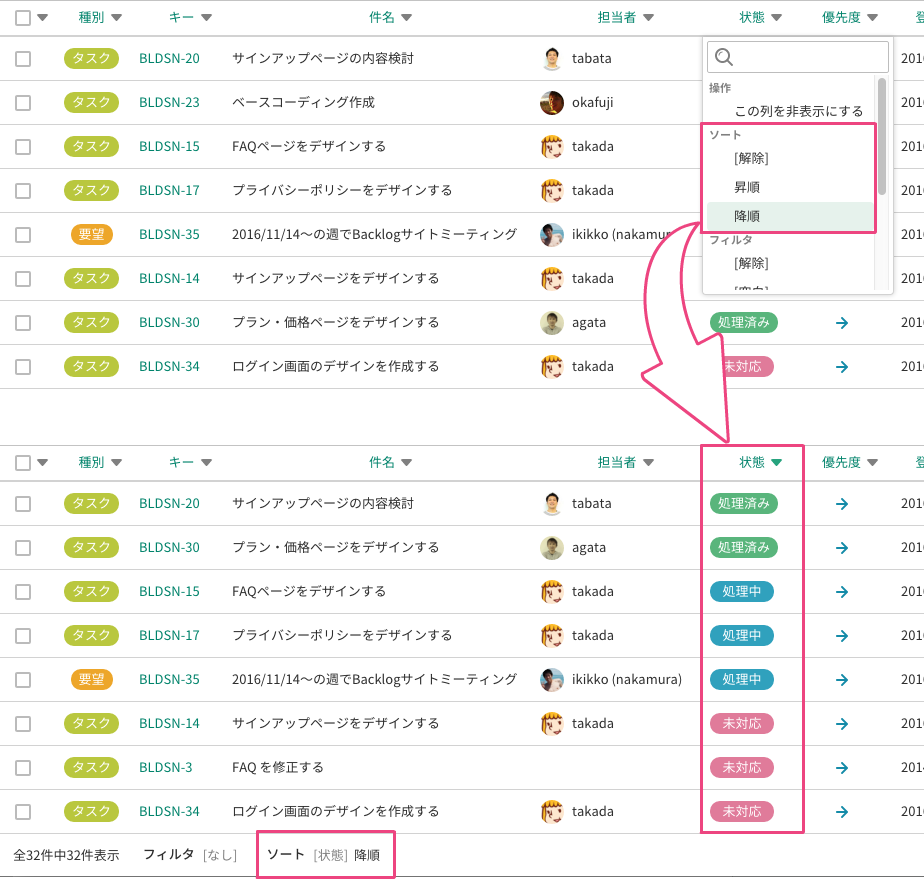Screen dimensions: 924x879
Task: Click ikikko's avatar on the Backlog meeting row
Action: click(553, 234)
